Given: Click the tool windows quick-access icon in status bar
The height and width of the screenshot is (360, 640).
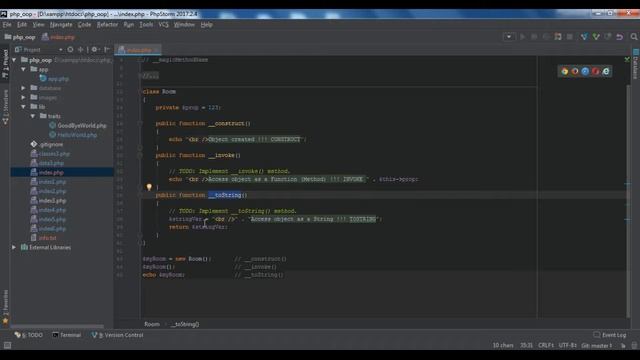Looking at the screenshot, I should point(7,345).
